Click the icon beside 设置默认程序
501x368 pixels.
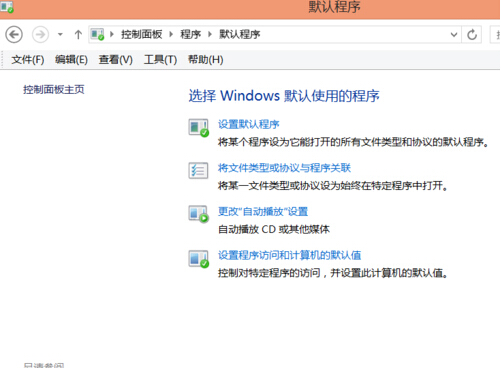199,128
